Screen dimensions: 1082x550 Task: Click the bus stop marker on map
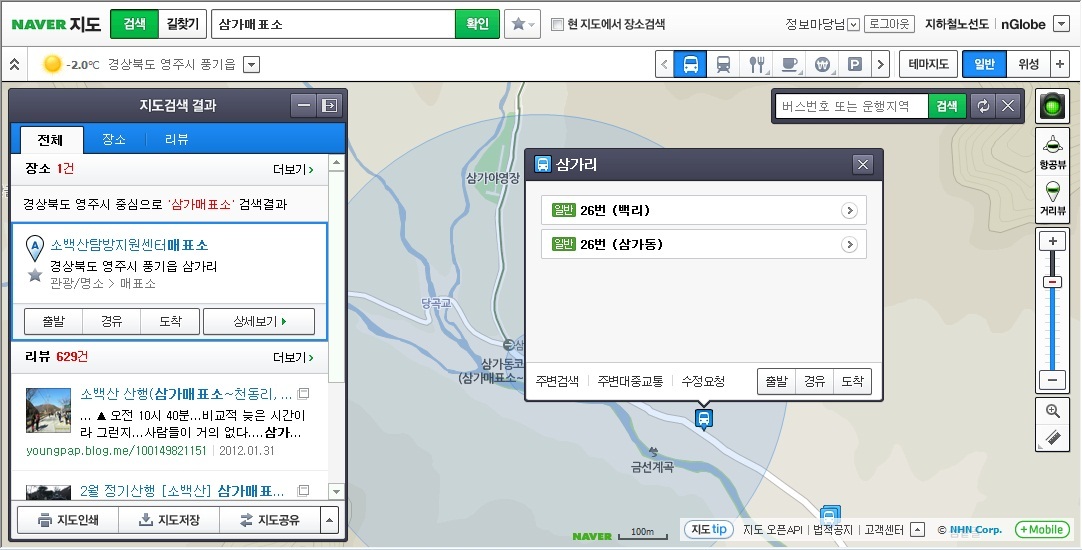(x=703, y=419)
